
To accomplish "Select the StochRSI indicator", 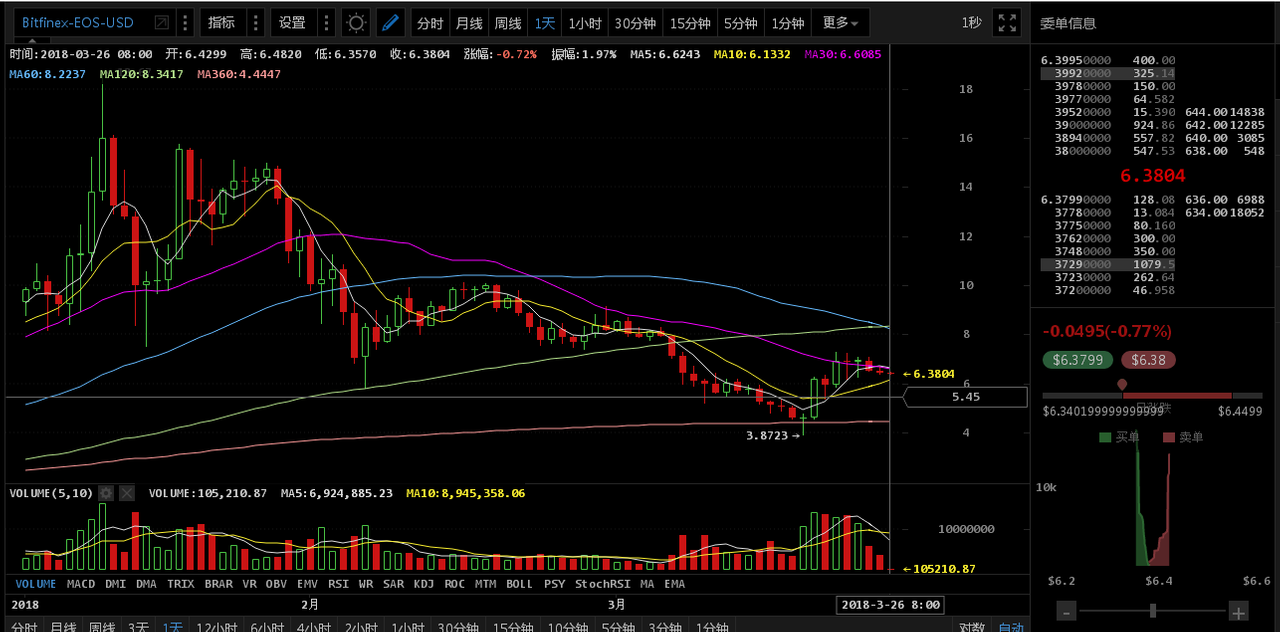I will point(603,584).
